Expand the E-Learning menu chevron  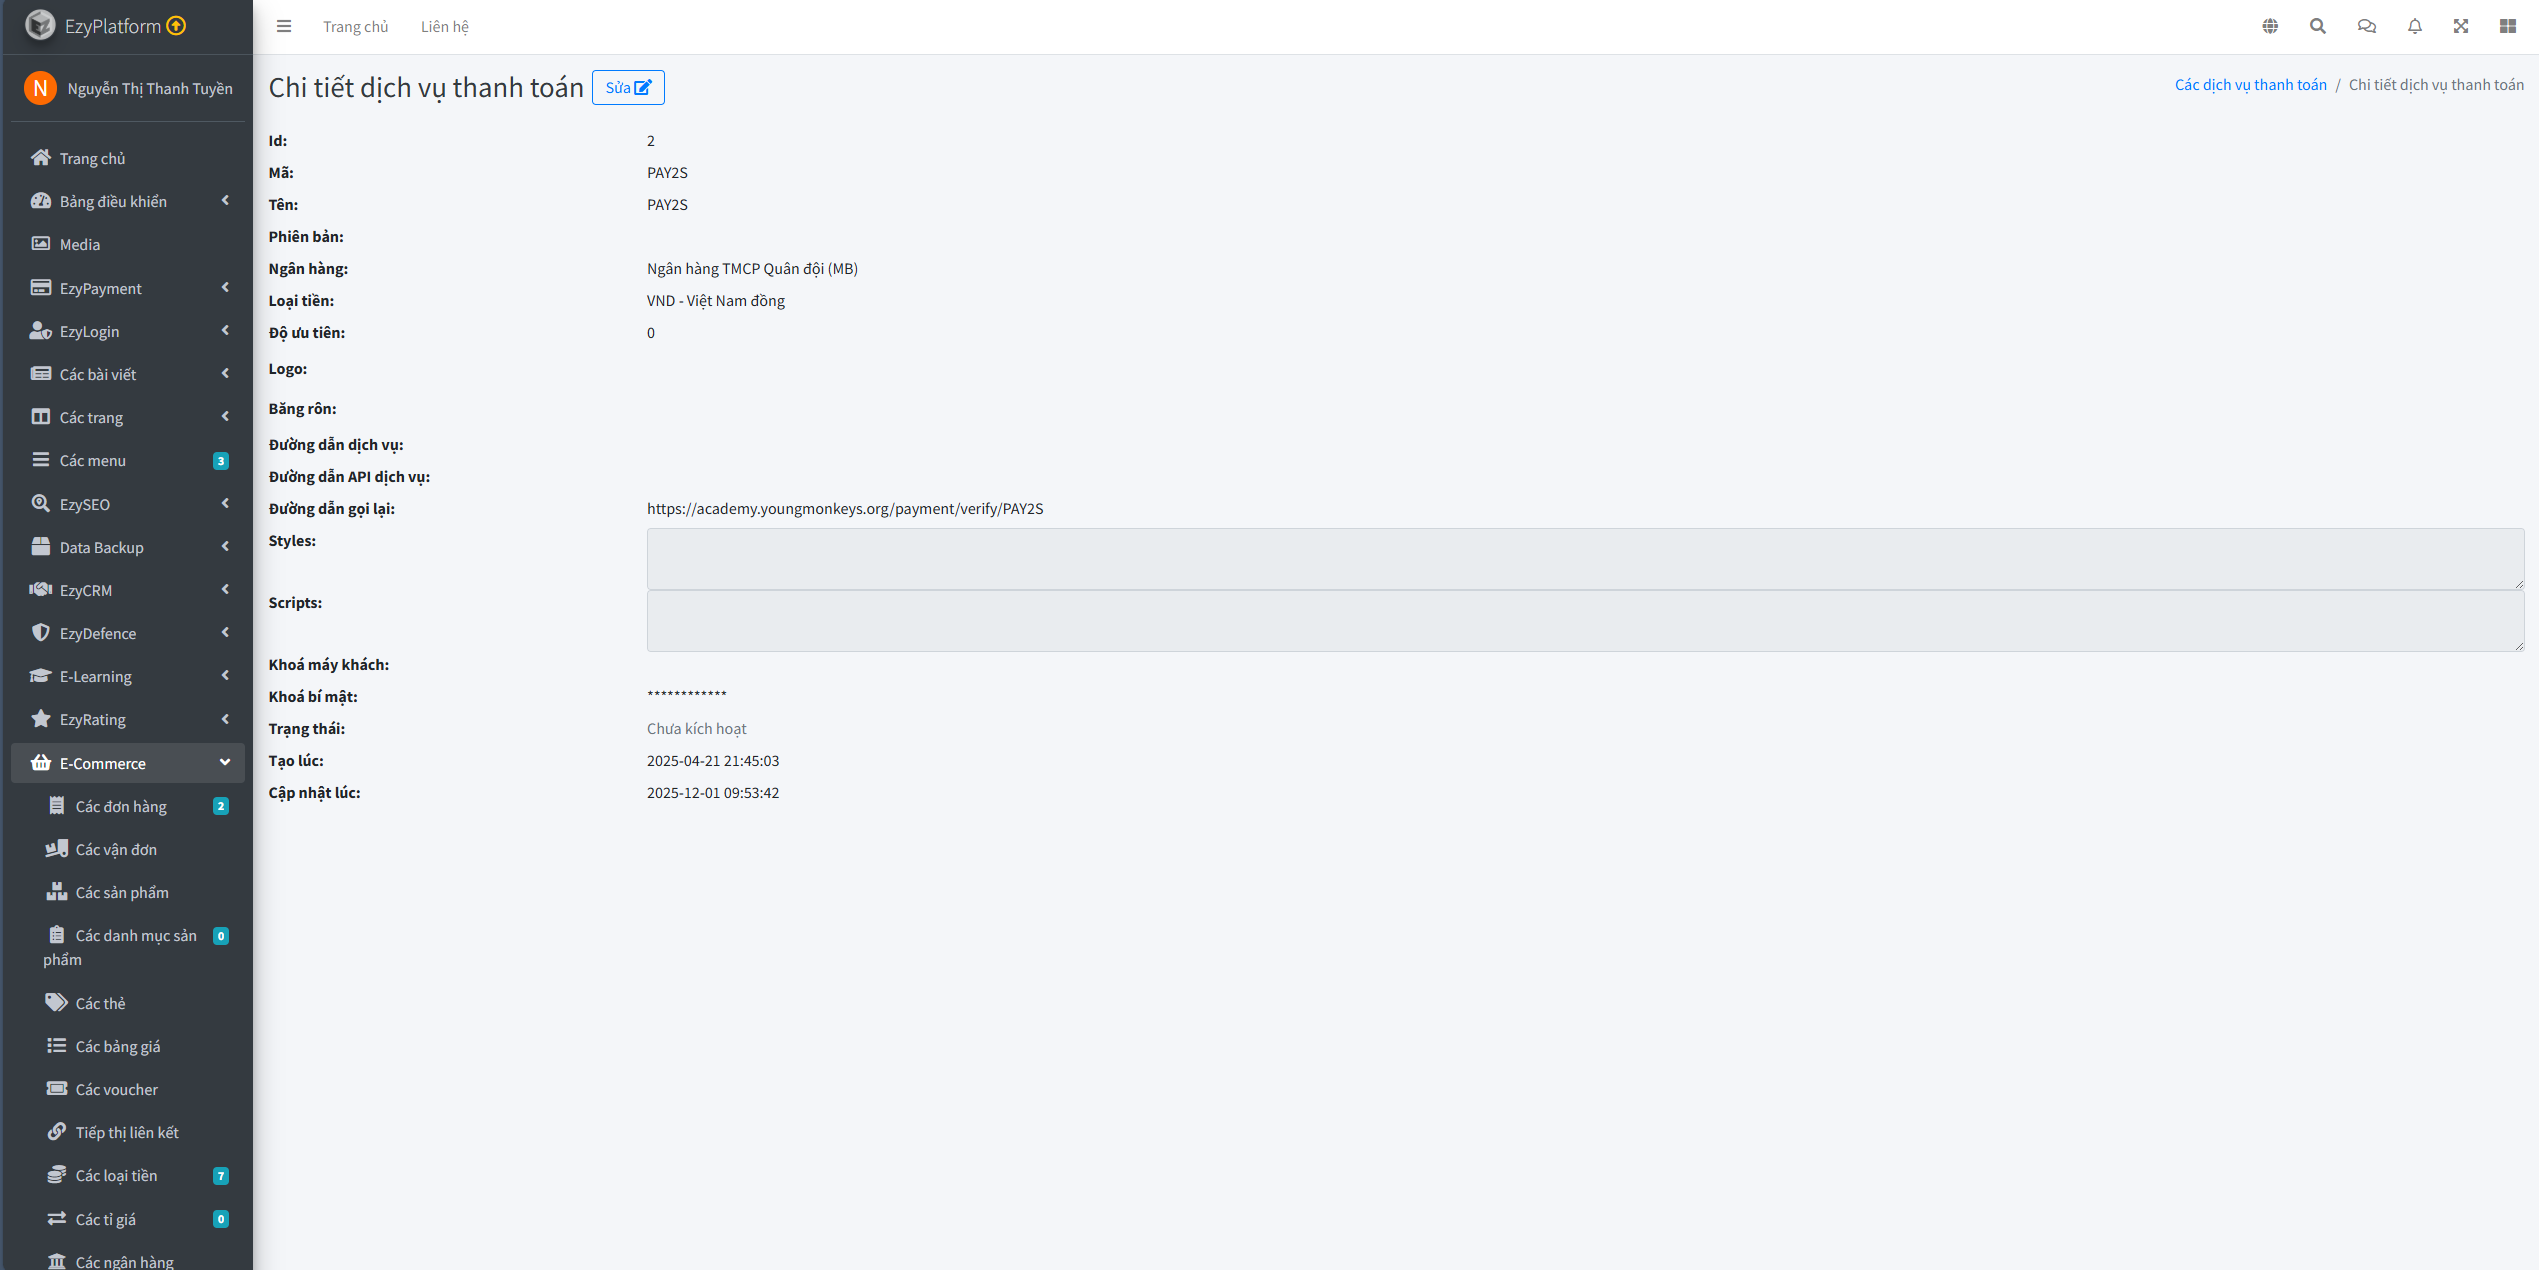coord(225,676)
